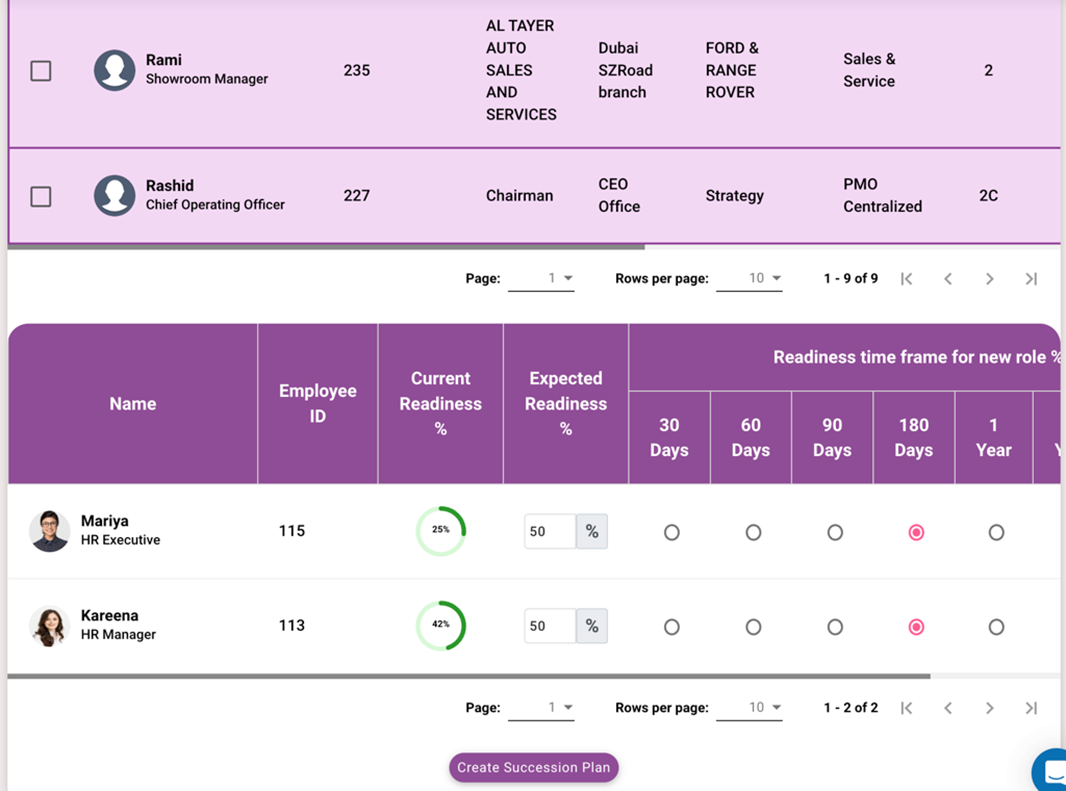Click Rami's profile avatar icon

click(115, 71)
